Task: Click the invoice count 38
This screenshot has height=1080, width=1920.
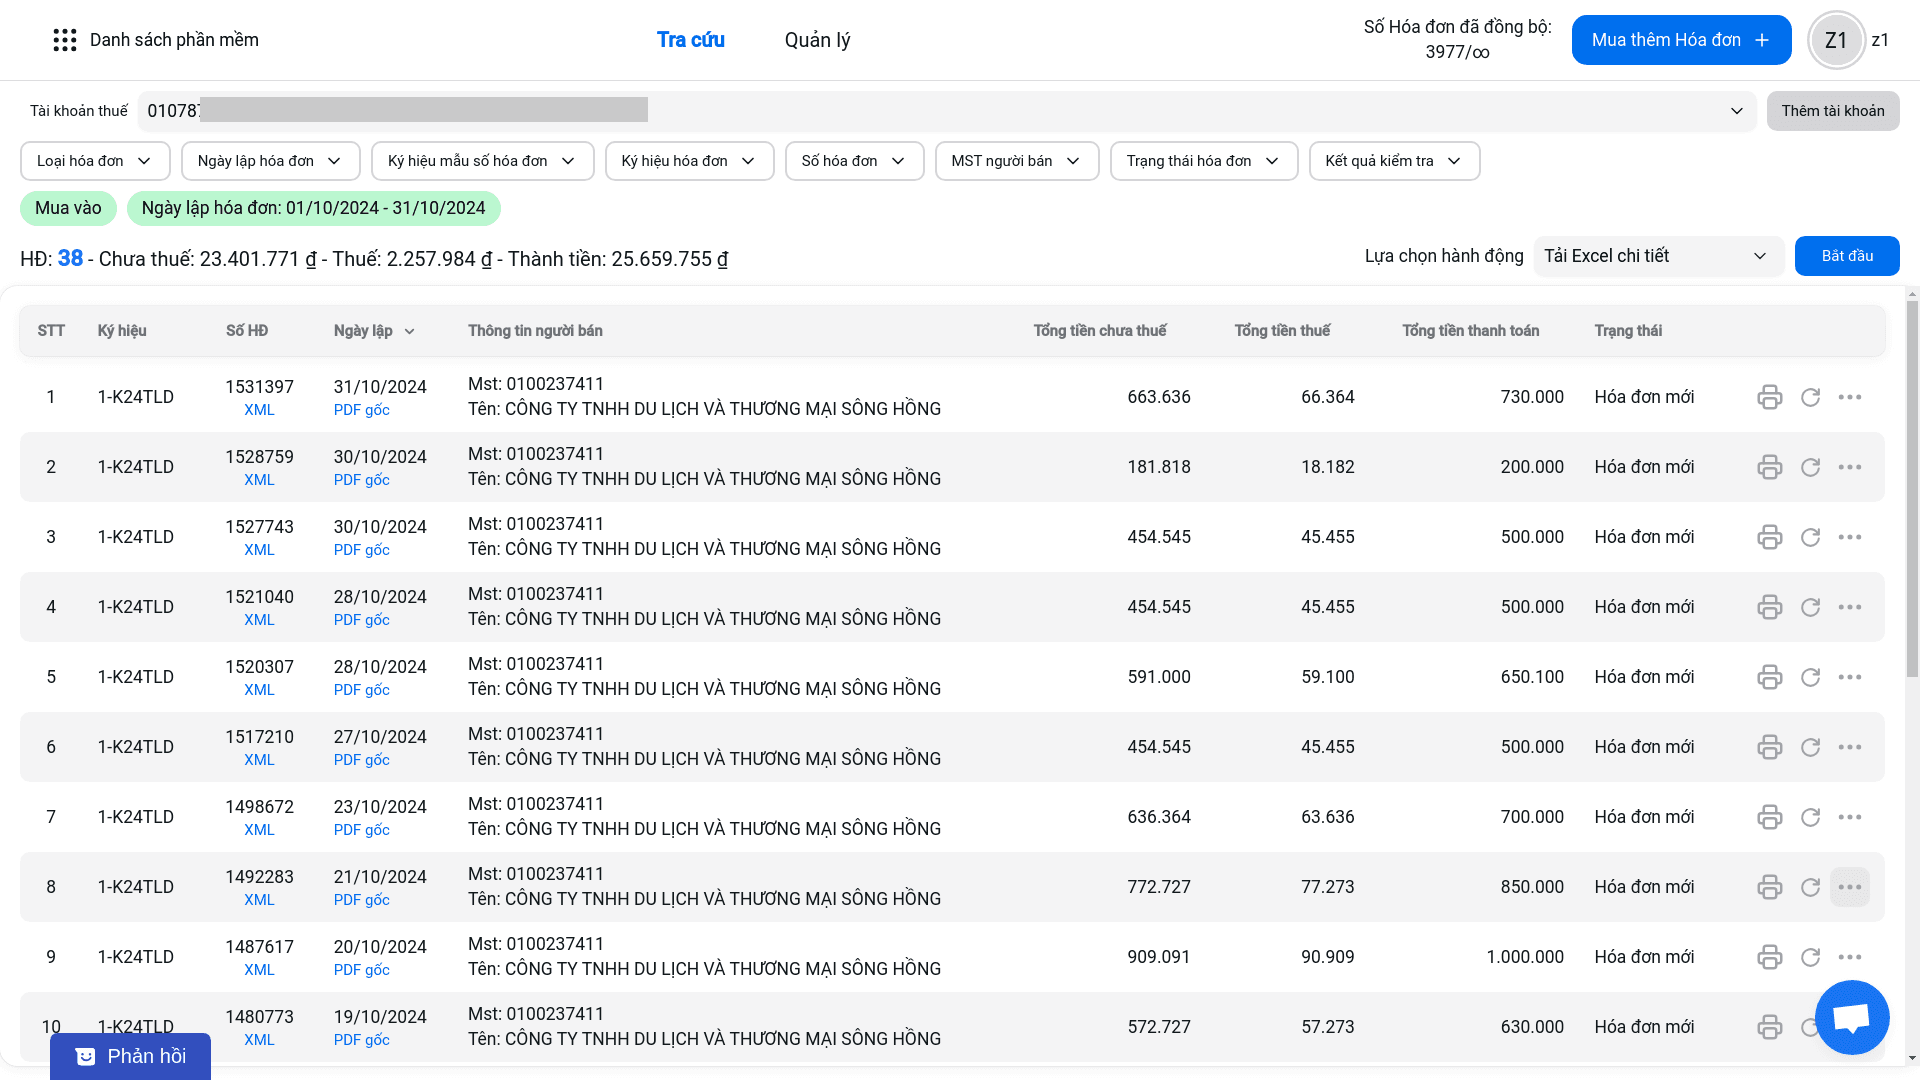Action: (x=70, y=258)
